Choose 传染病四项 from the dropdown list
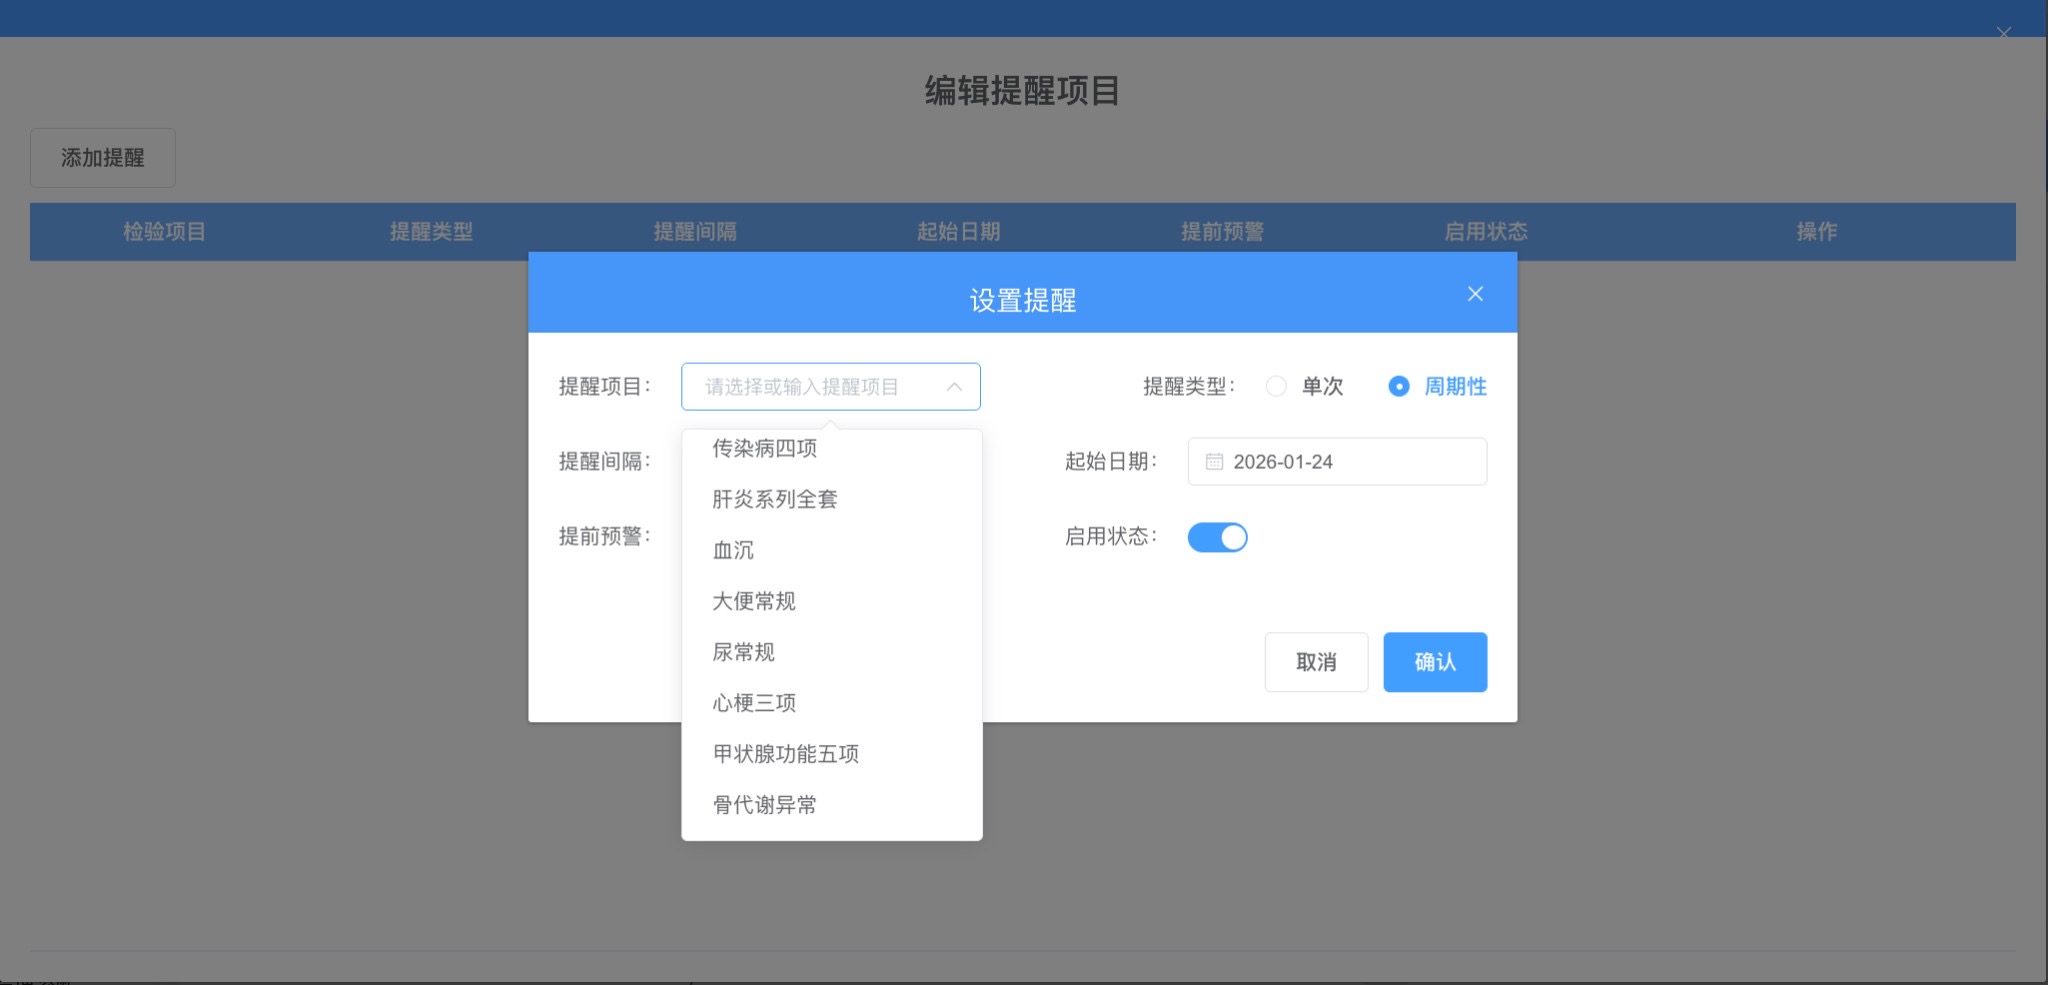 pos(764,449)
